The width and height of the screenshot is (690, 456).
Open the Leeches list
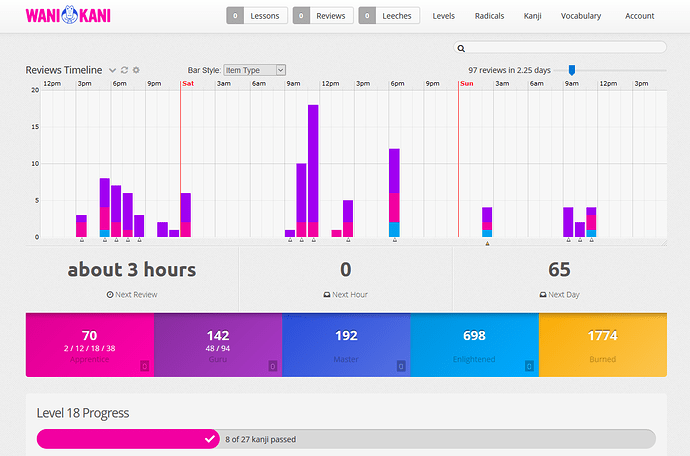(389, 15)
